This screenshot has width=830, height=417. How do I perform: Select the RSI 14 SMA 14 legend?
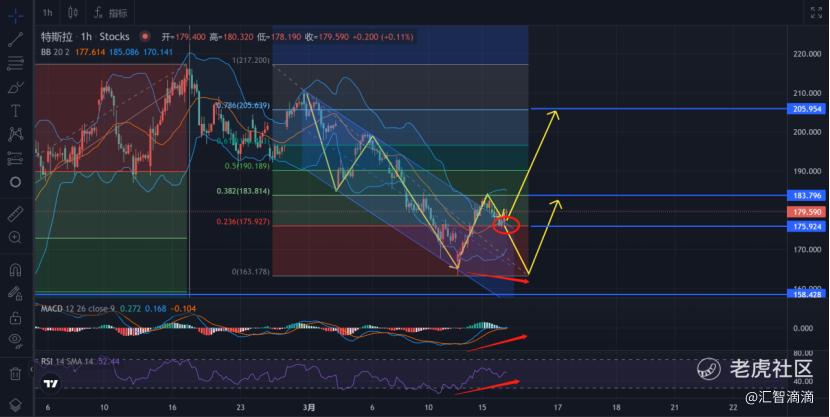(x=67, y=361)
